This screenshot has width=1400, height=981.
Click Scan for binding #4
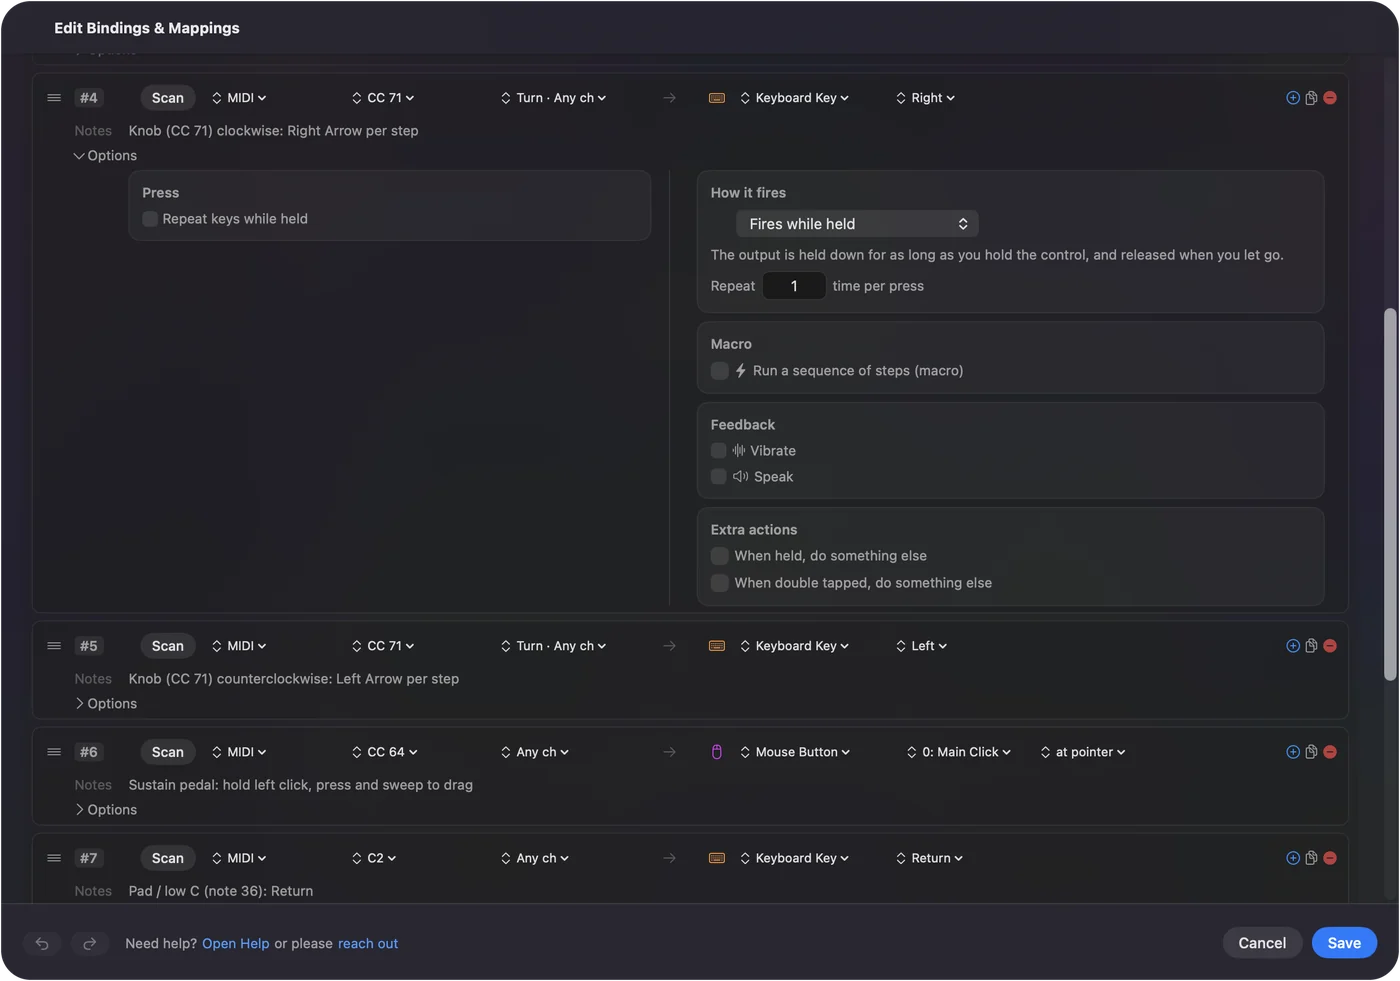coord(168,98)
